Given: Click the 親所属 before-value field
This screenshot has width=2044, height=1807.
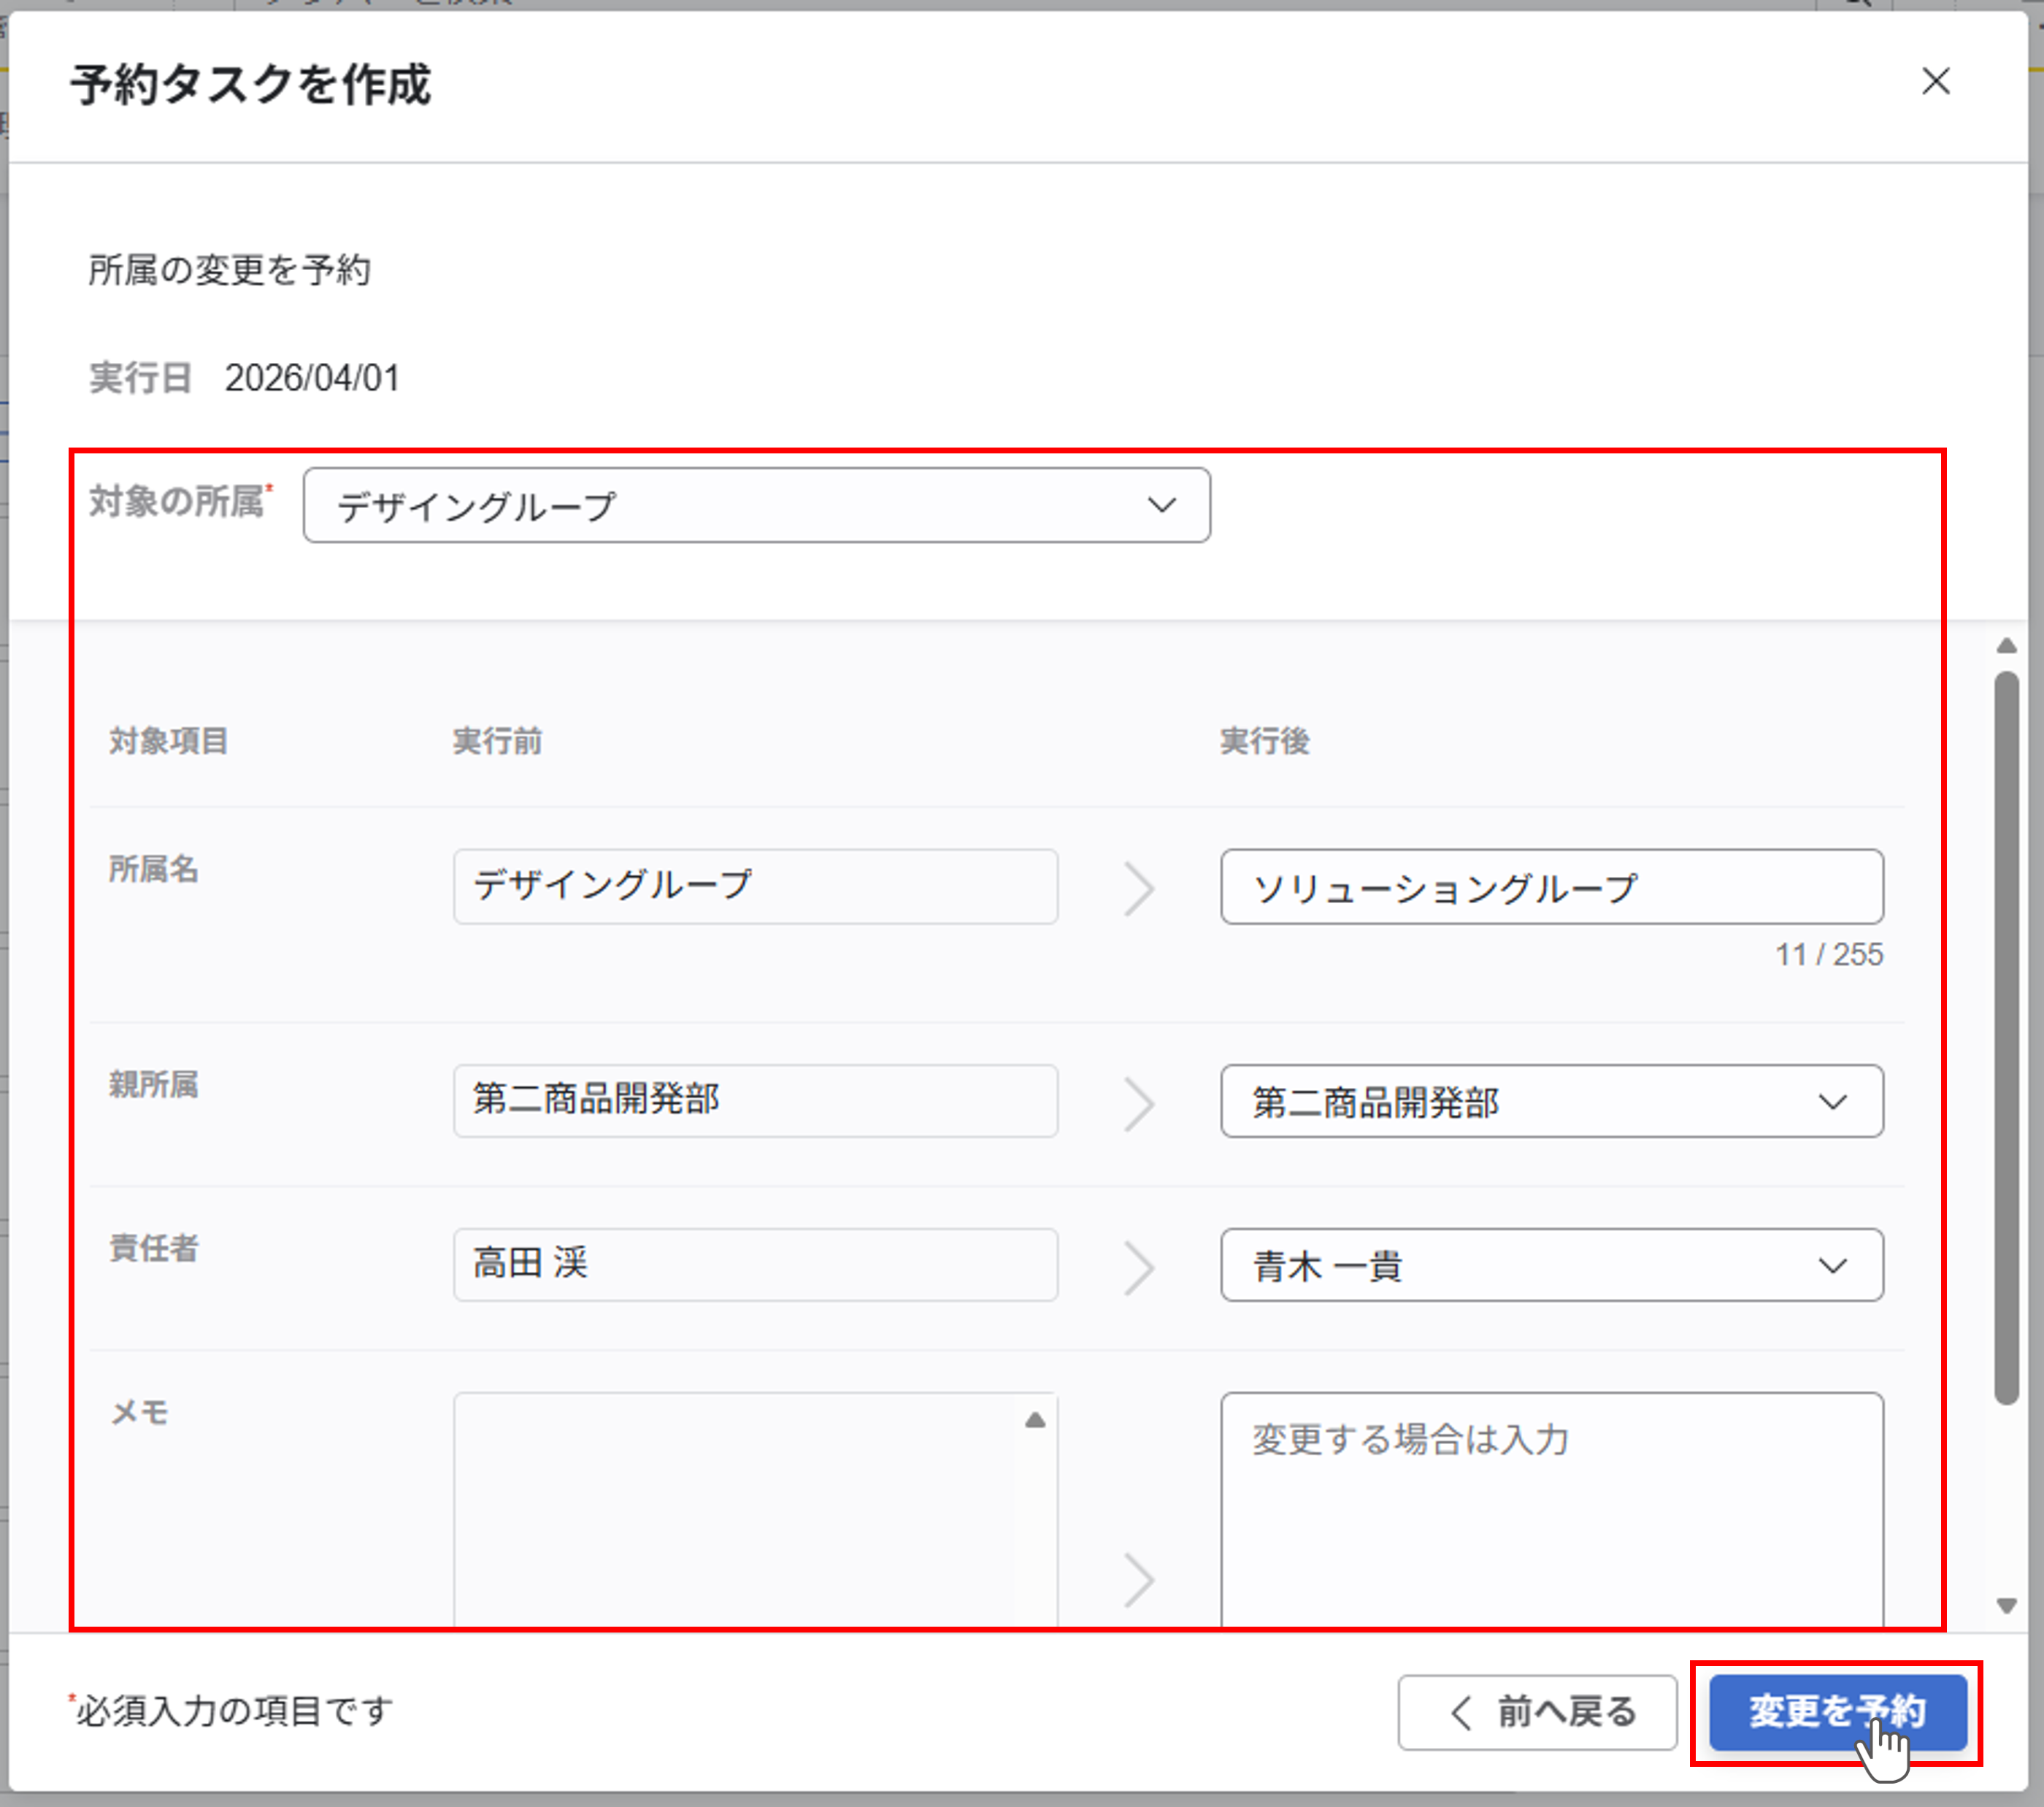Looking at the screenshot, I should coord(755,1100).
